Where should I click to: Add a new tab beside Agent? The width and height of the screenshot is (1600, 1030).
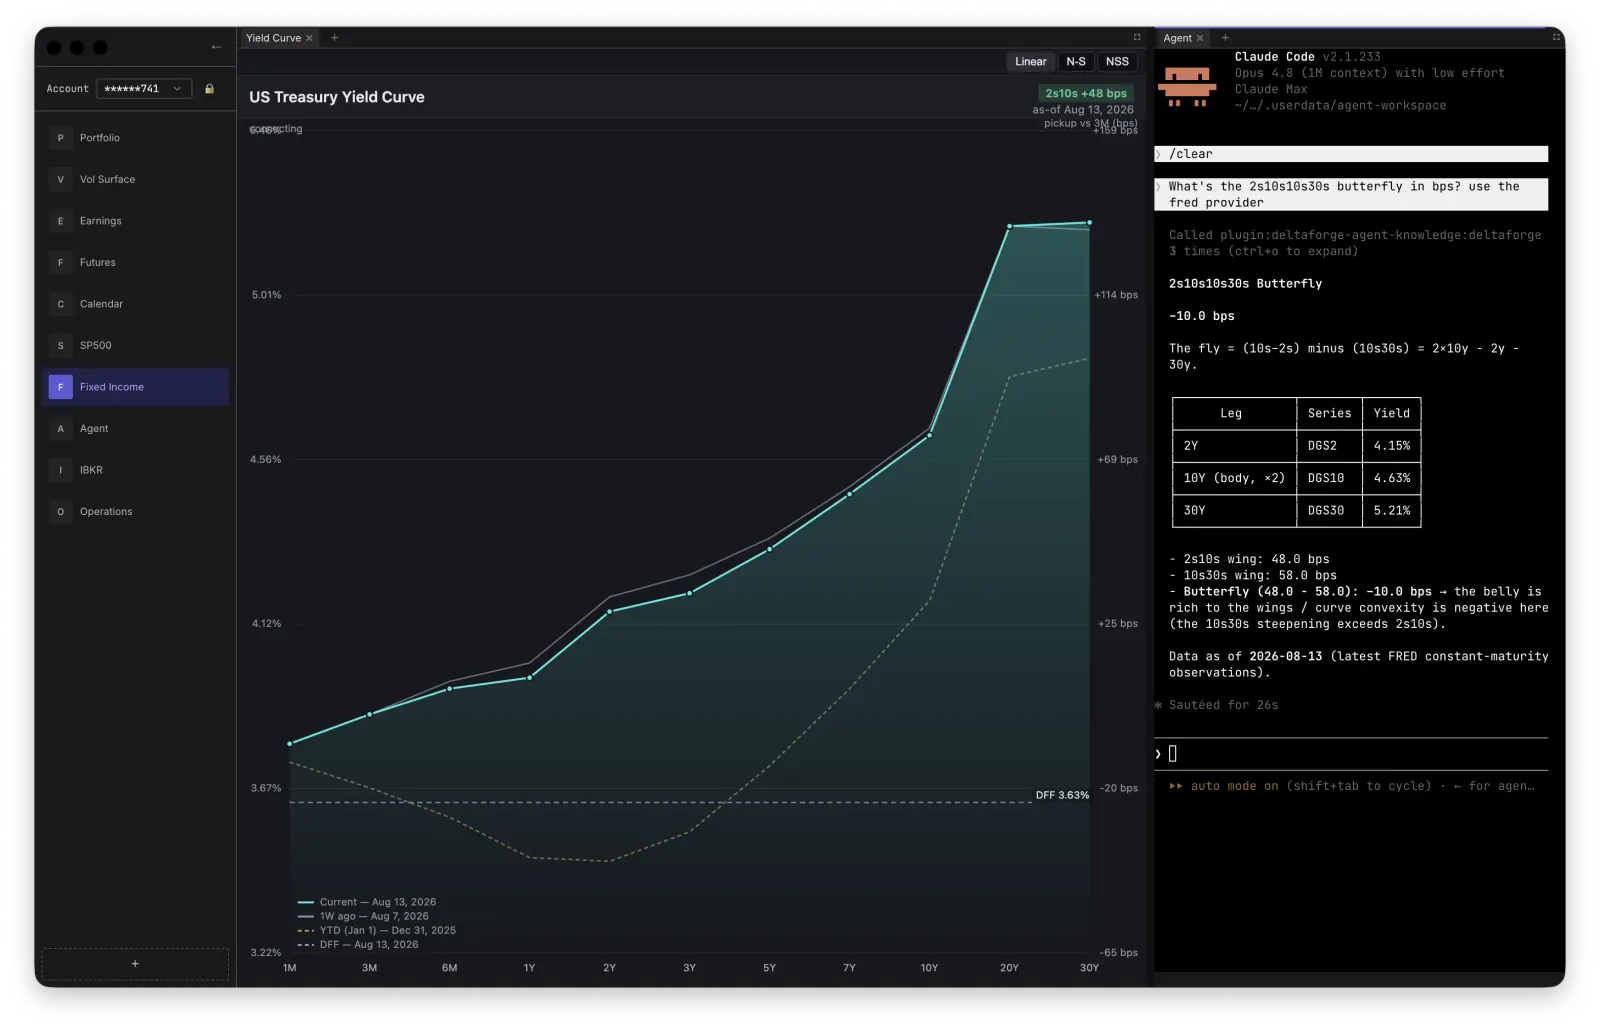coord(1224,38)
